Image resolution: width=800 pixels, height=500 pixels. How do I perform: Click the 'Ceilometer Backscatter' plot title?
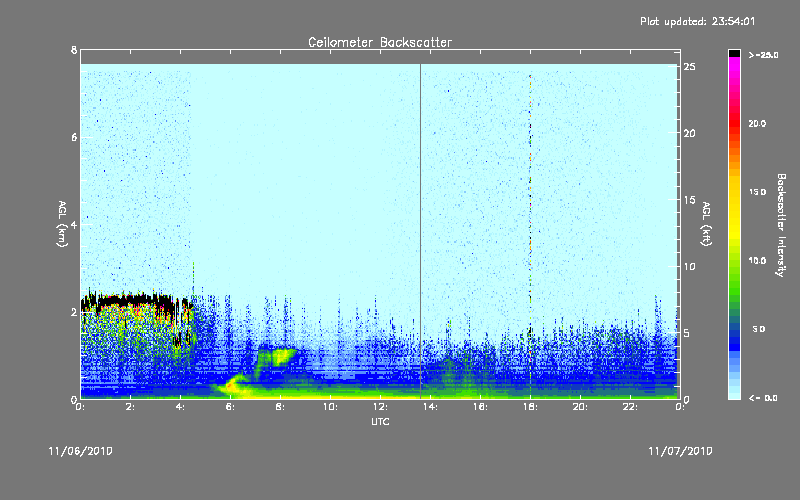[x=380, y=42]
